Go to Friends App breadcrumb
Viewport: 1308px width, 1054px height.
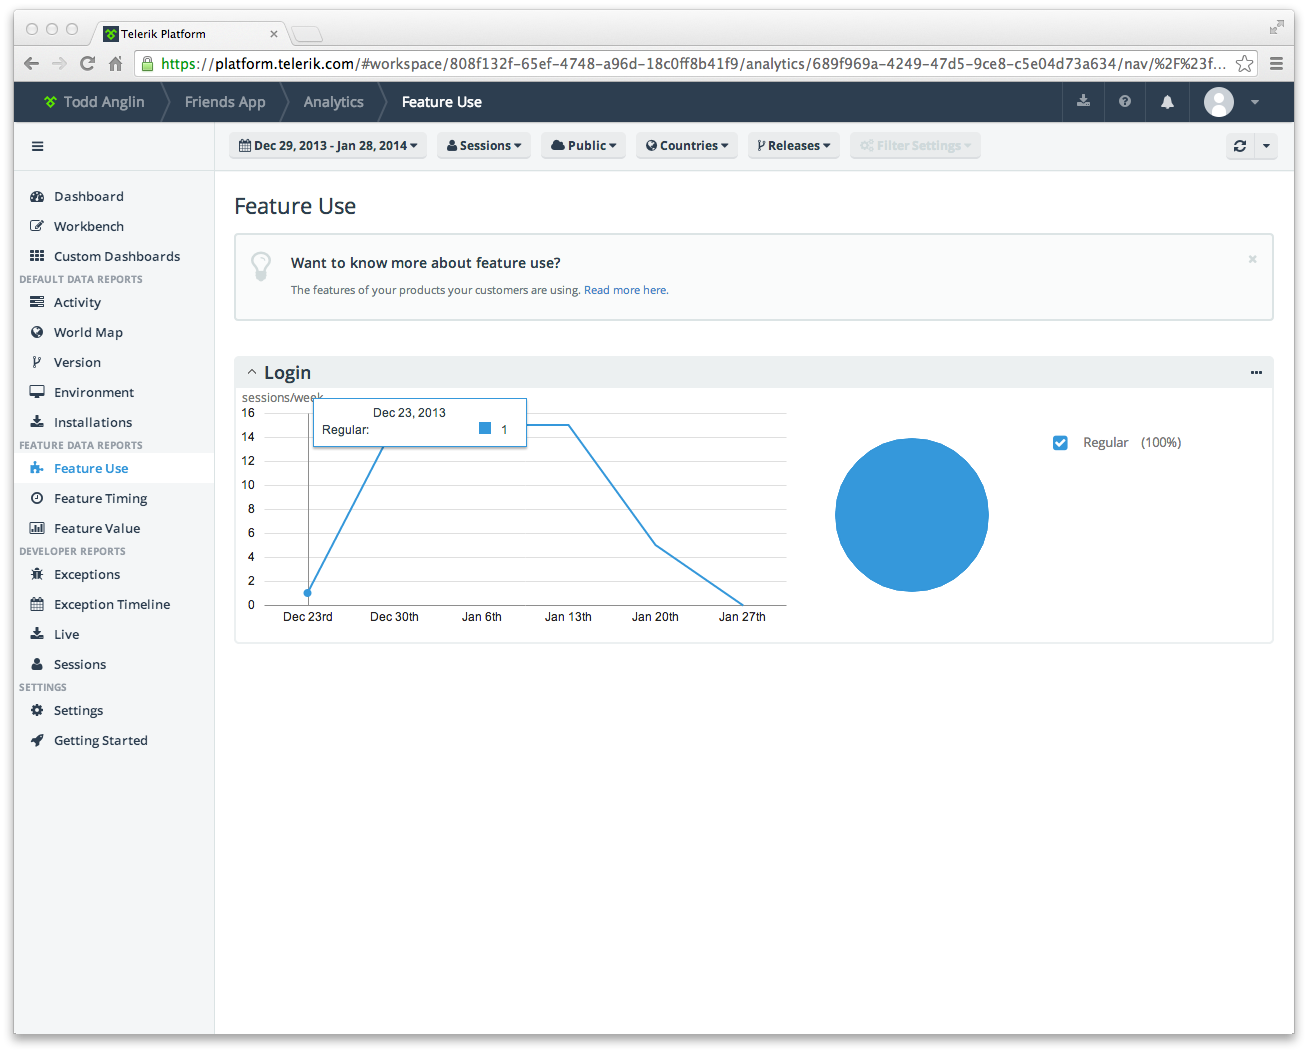coord(225,102)
